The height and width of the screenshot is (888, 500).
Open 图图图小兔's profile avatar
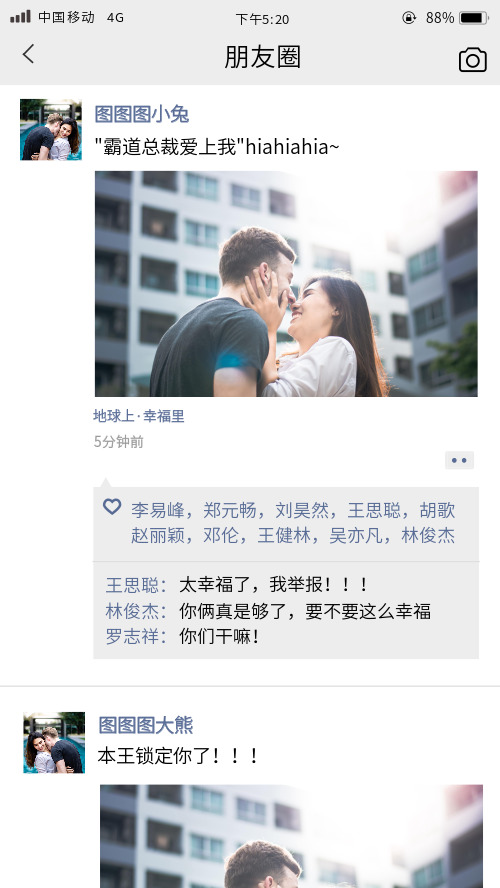point(51,130)
